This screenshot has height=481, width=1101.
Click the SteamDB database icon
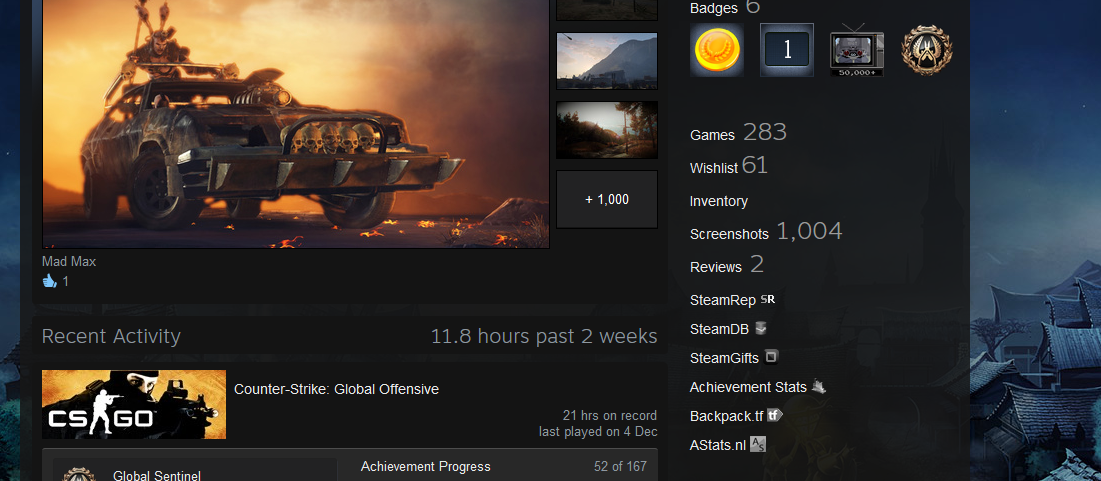[760, 328]
